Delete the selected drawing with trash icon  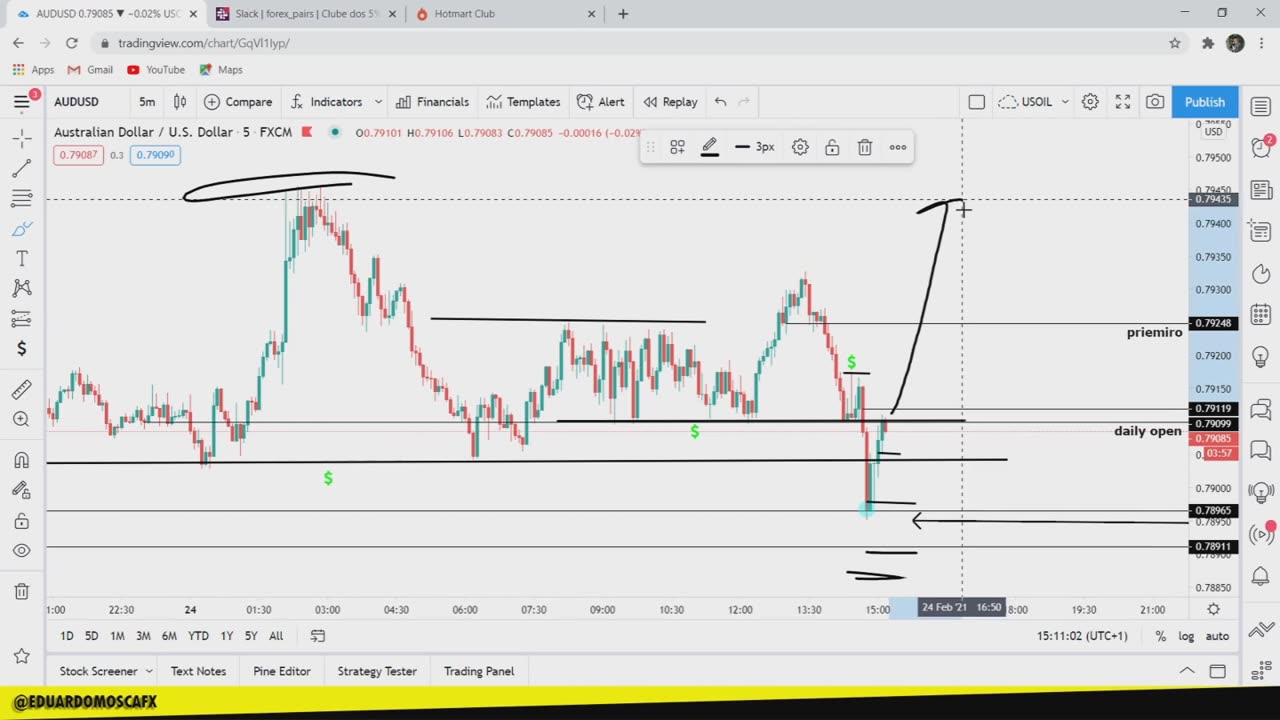865,147
